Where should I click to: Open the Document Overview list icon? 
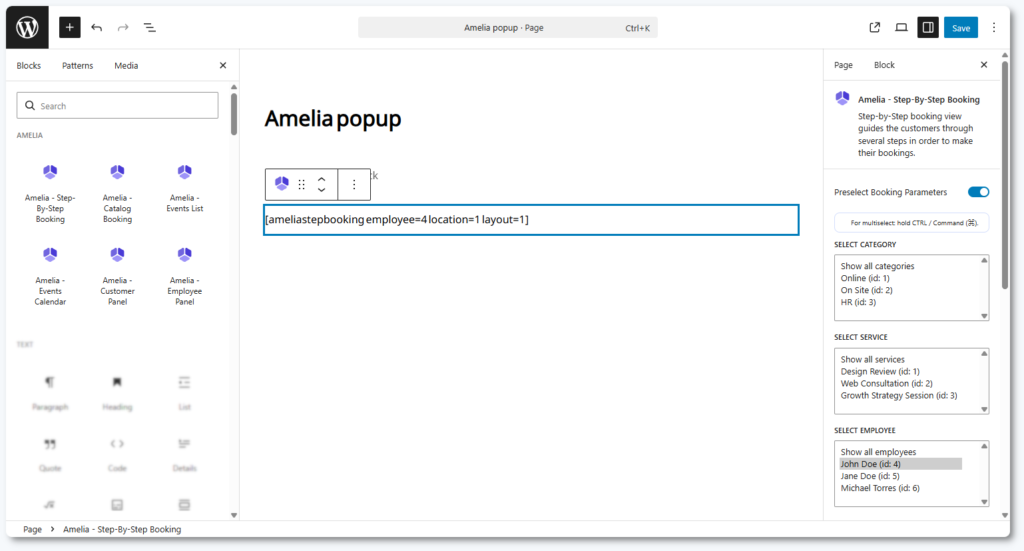pyautogui.click(x=149, y=28)
